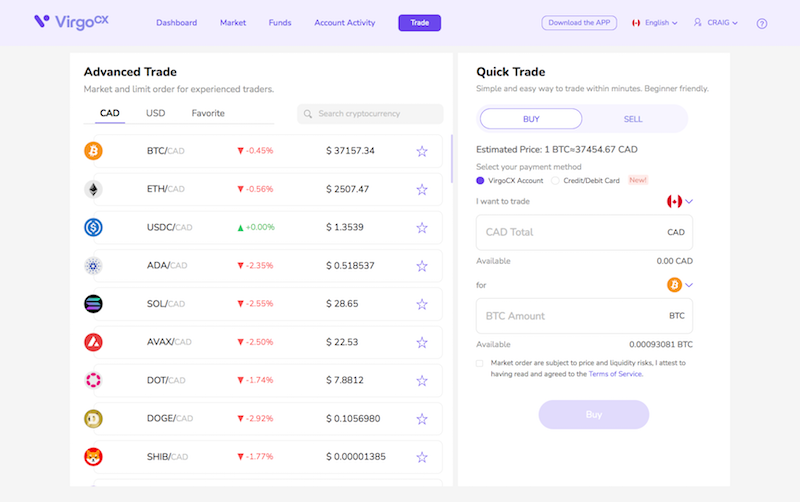800x502 pixels.
Task: Select the Trade navigation button
Action: coord(419,23)
